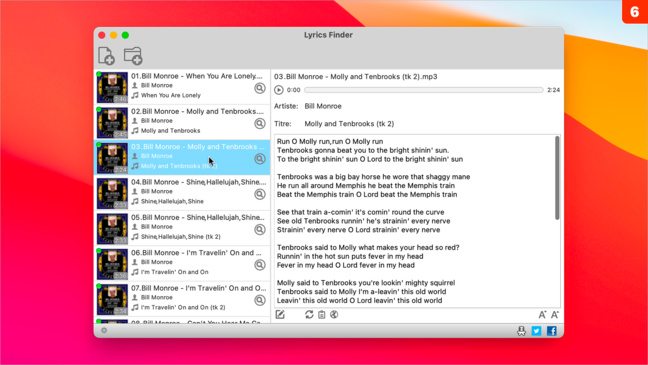The image size is (648, 365).
Task: Click the window's green zoom button
Action: (x=125, y=35)
